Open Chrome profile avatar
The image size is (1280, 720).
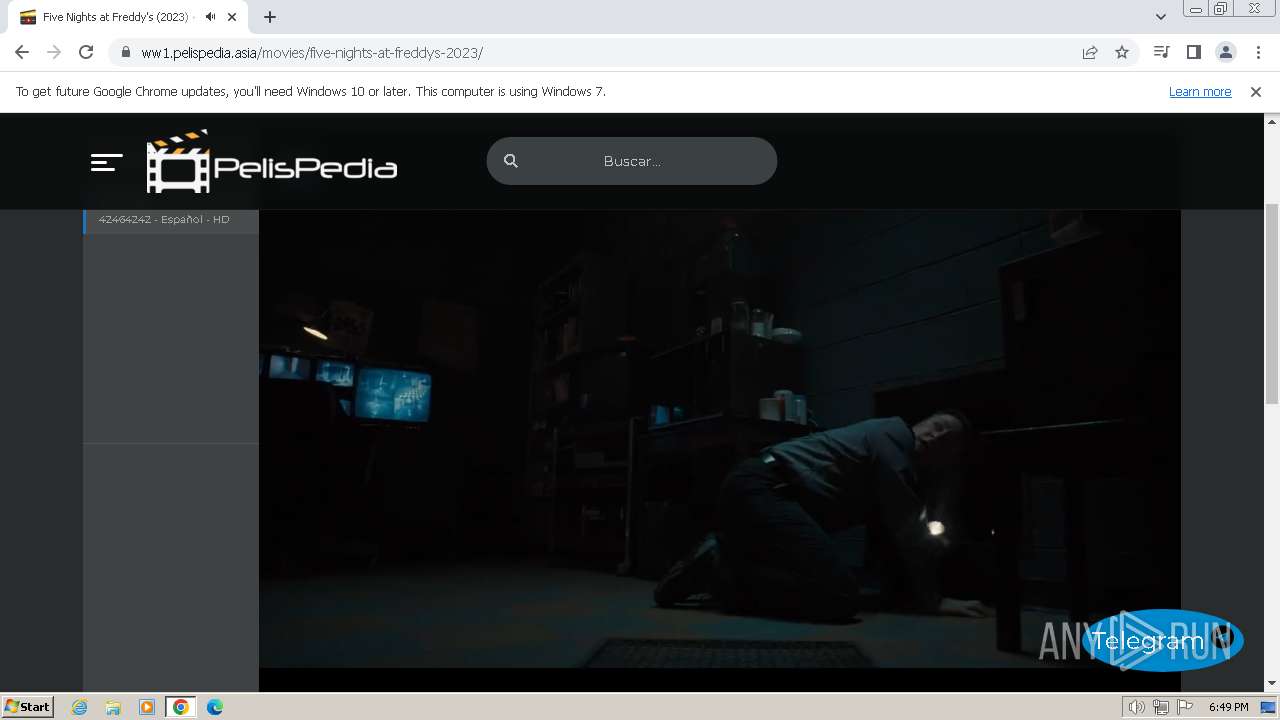tap(1225, 52)
